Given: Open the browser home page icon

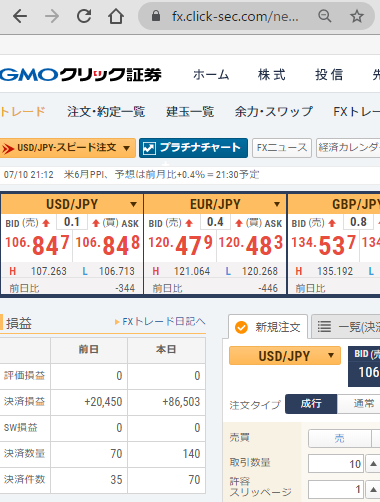Looking at the screenshot, I should [116, 16].
